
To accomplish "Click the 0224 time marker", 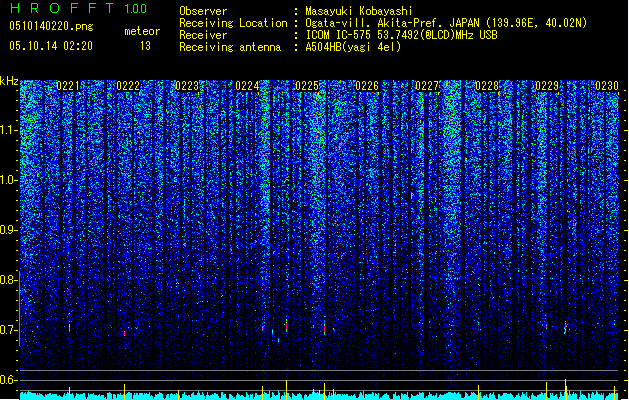I will (247, 86).
